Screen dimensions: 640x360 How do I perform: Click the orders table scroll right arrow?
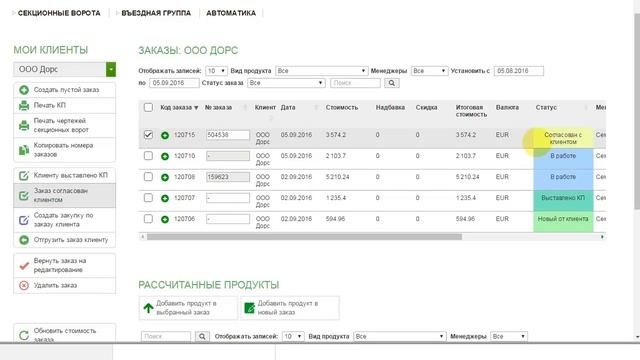click(x=602, y=237)
